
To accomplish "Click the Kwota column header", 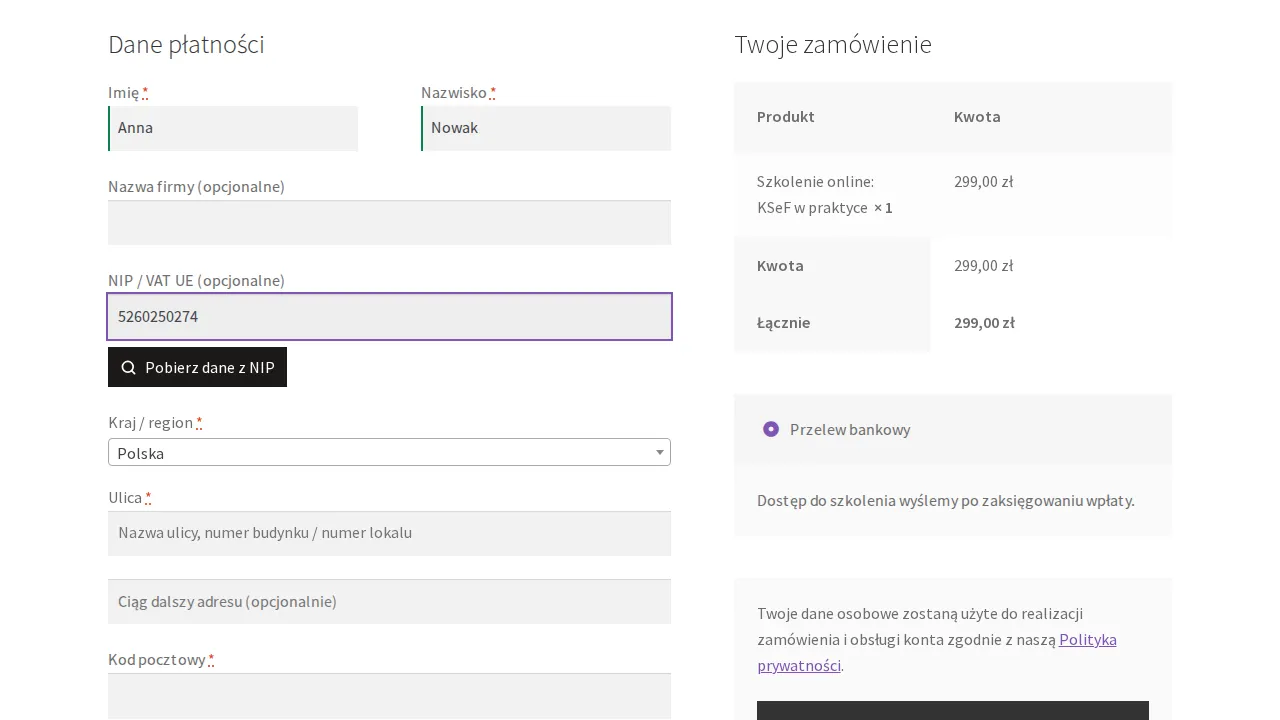I will (x=977, y=116).
